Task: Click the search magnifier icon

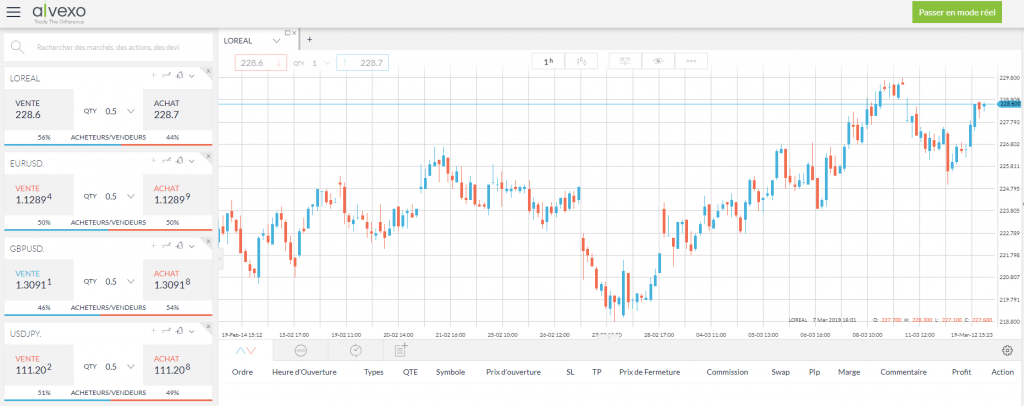Action: tap(18, 47)
